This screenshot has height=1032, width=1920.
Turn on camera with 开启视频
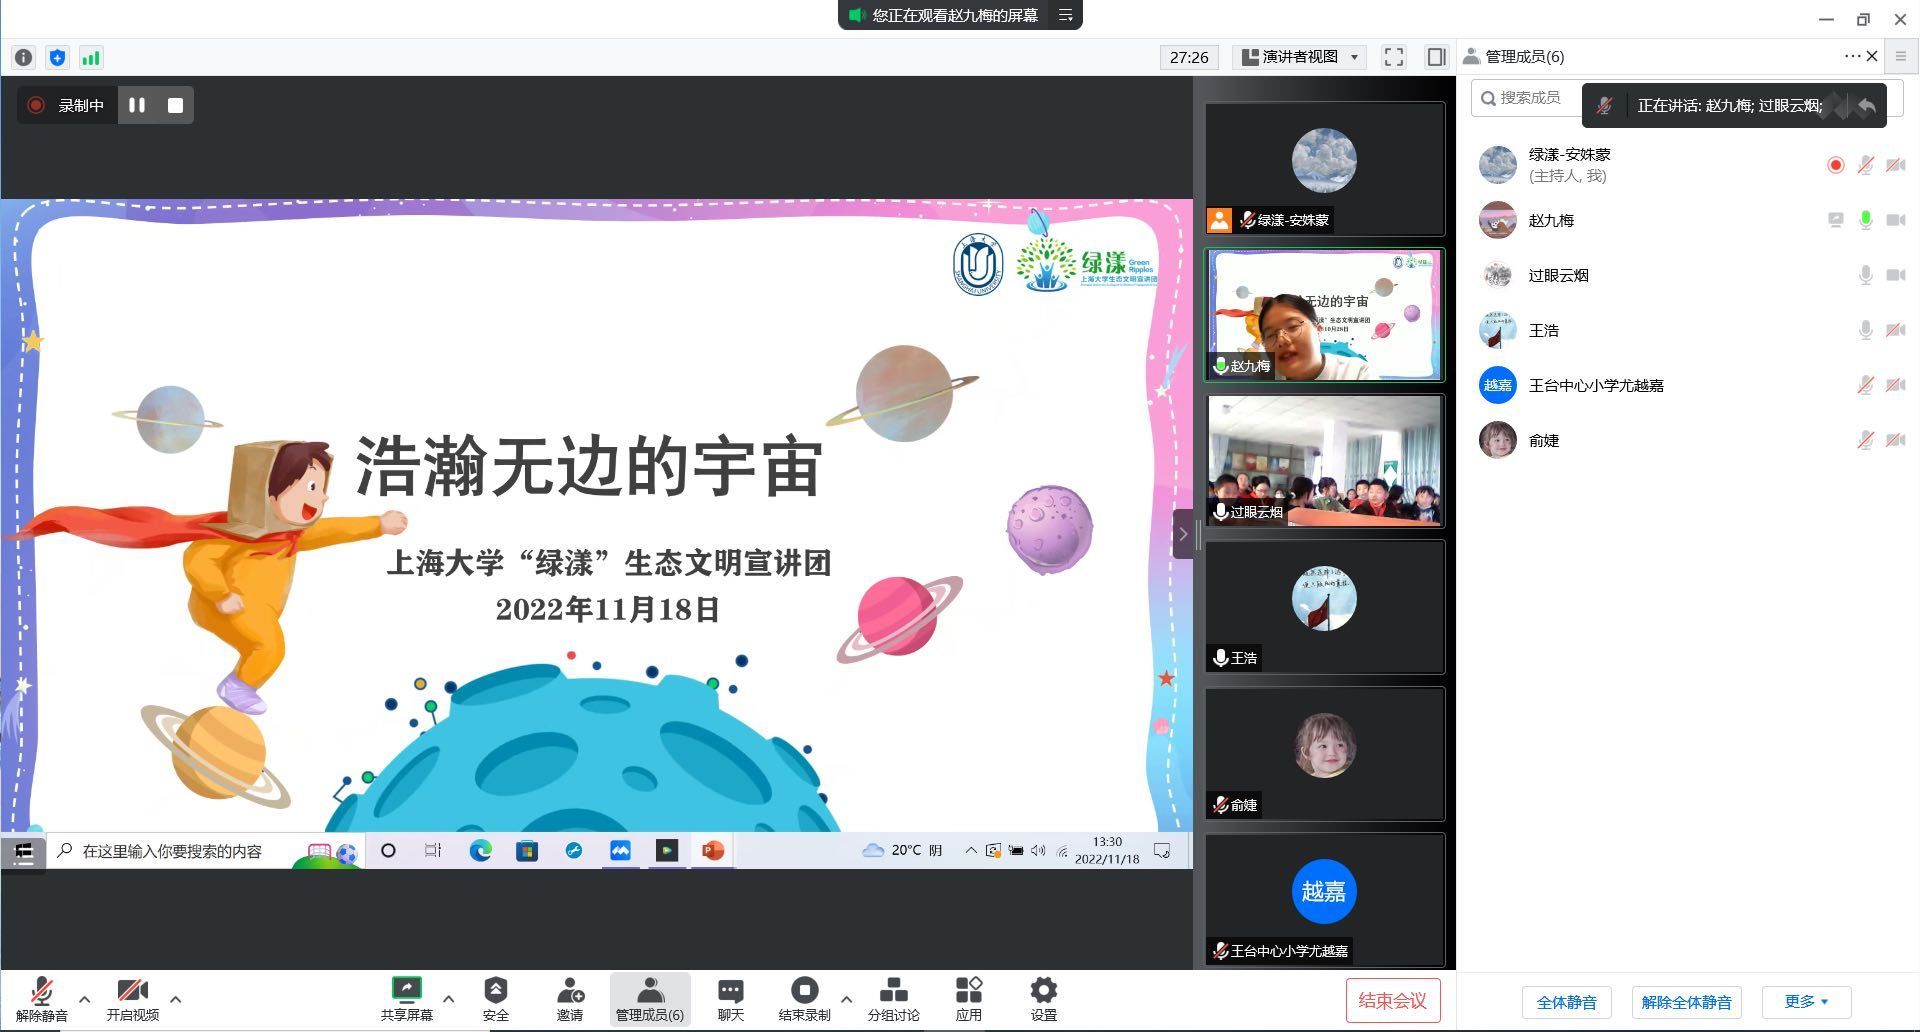pos(132,991)
